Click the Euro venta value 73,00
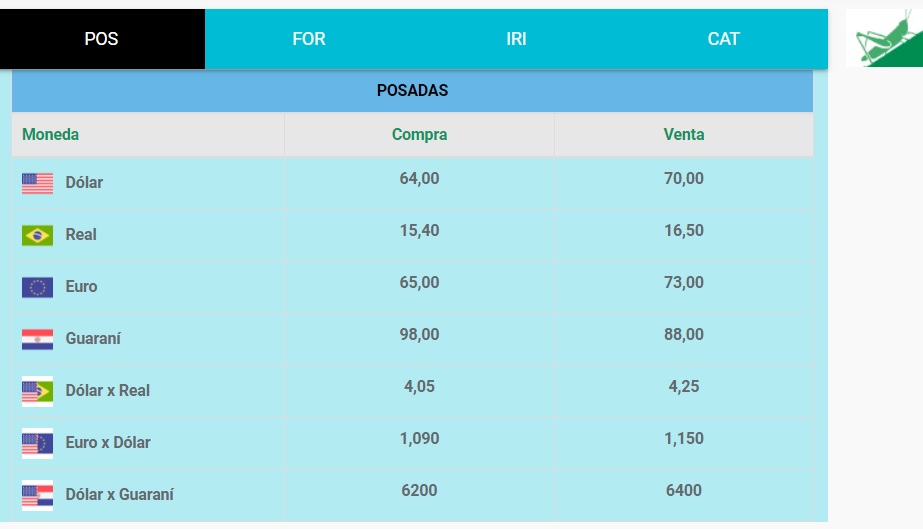 [x=684, y=283]
